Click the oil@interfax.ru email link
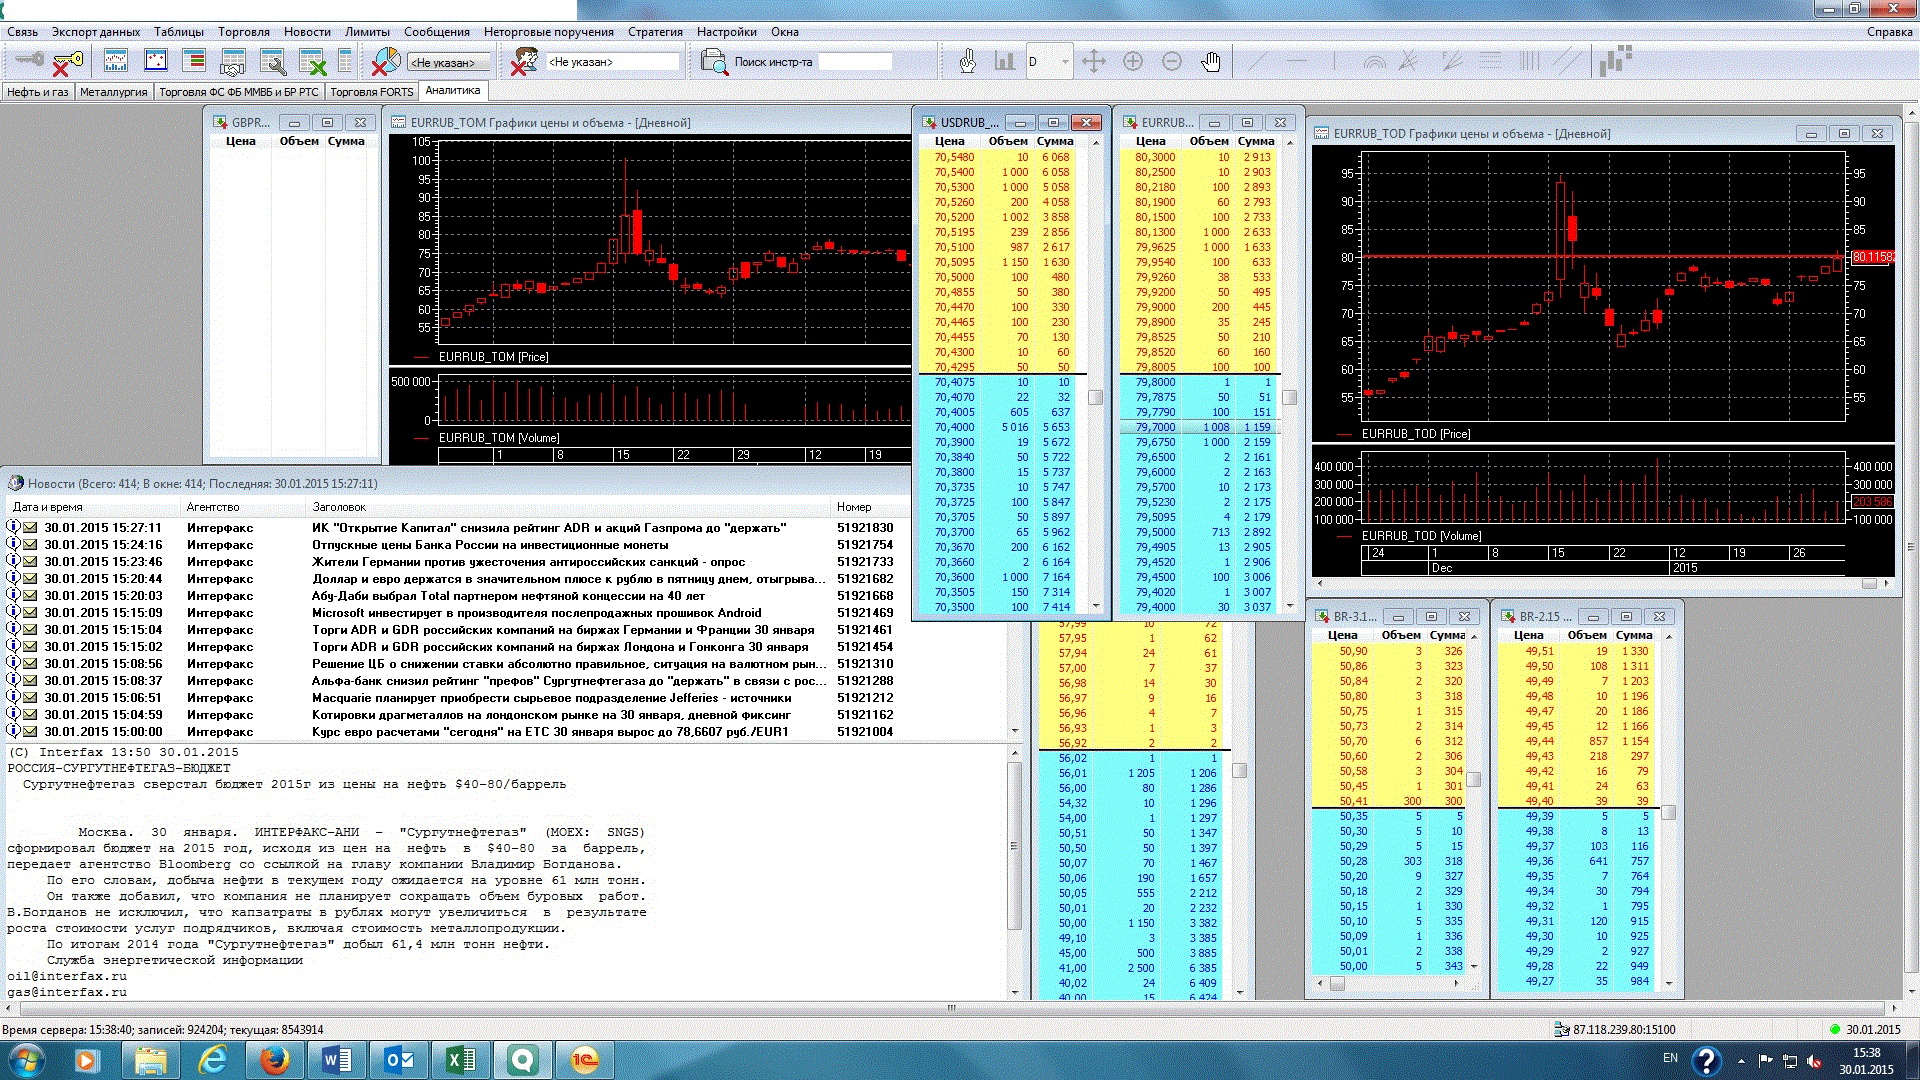 67,976
